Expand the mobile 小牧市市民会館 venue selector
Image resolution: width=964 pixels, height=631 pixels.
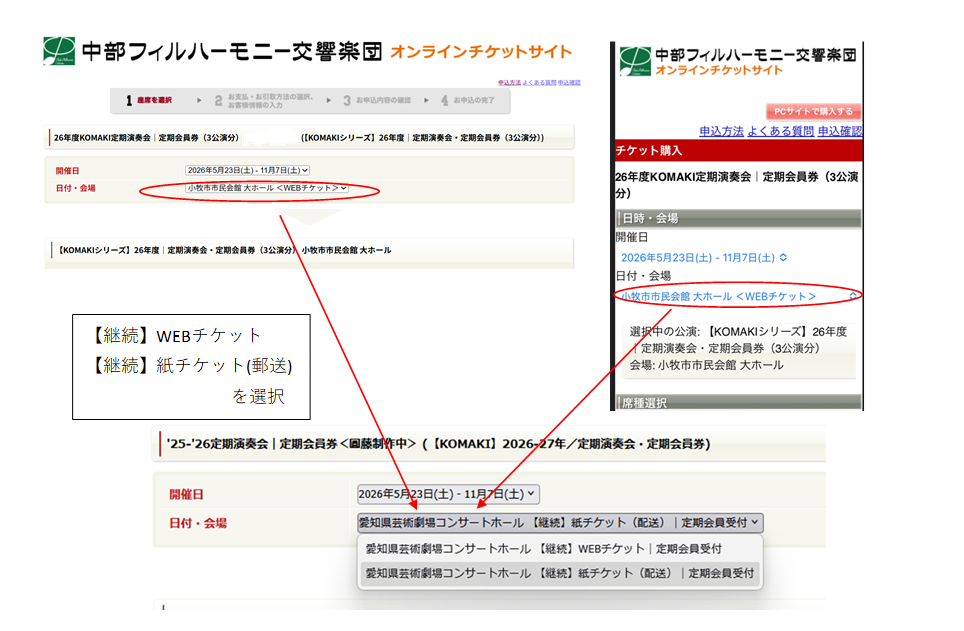(x=737, y=296)
